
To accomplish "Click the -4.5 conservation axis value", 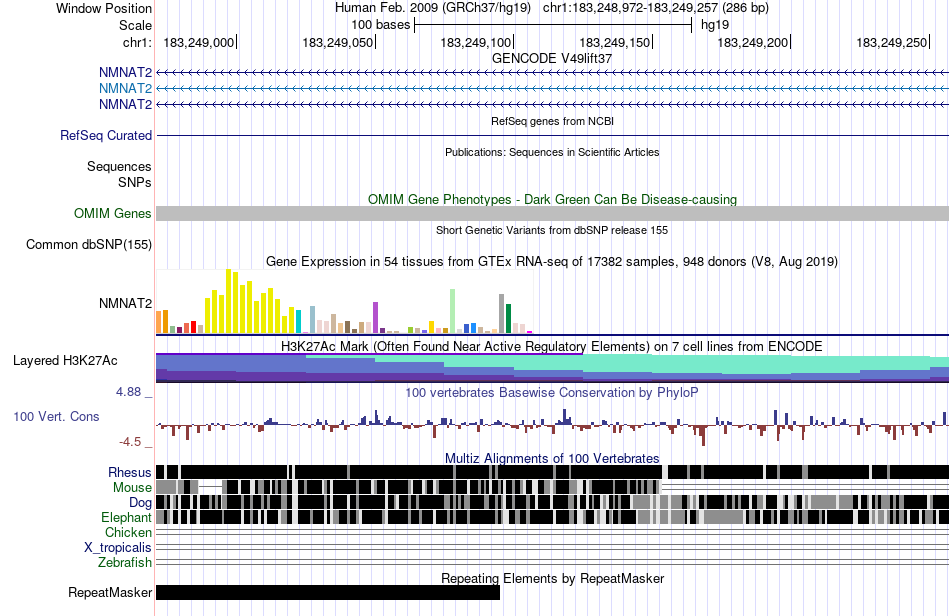I will point(130,442).
